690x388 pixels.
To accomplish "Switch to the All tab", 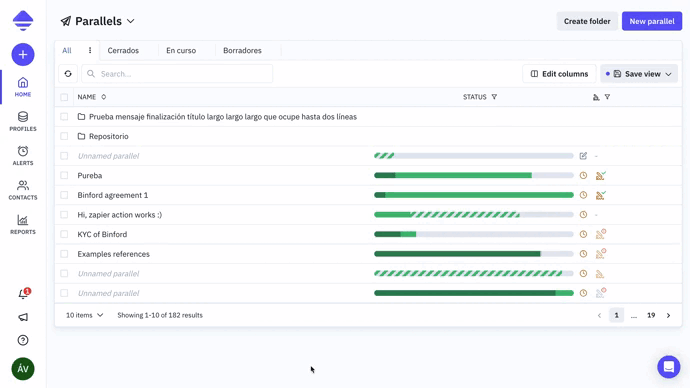I will 67,51.
